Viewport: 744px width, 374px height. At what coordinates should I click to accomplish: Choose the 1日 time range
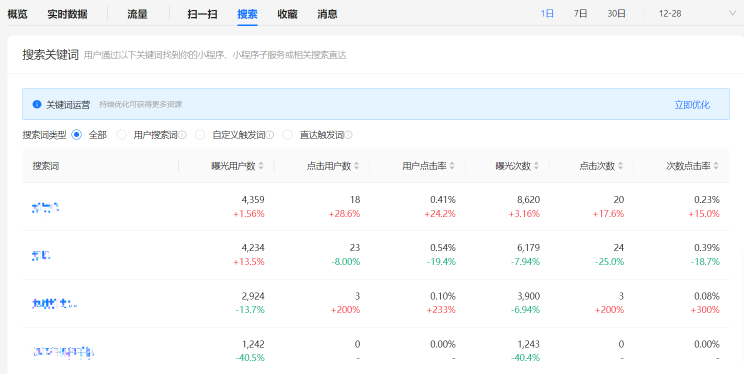pos(547,14)
